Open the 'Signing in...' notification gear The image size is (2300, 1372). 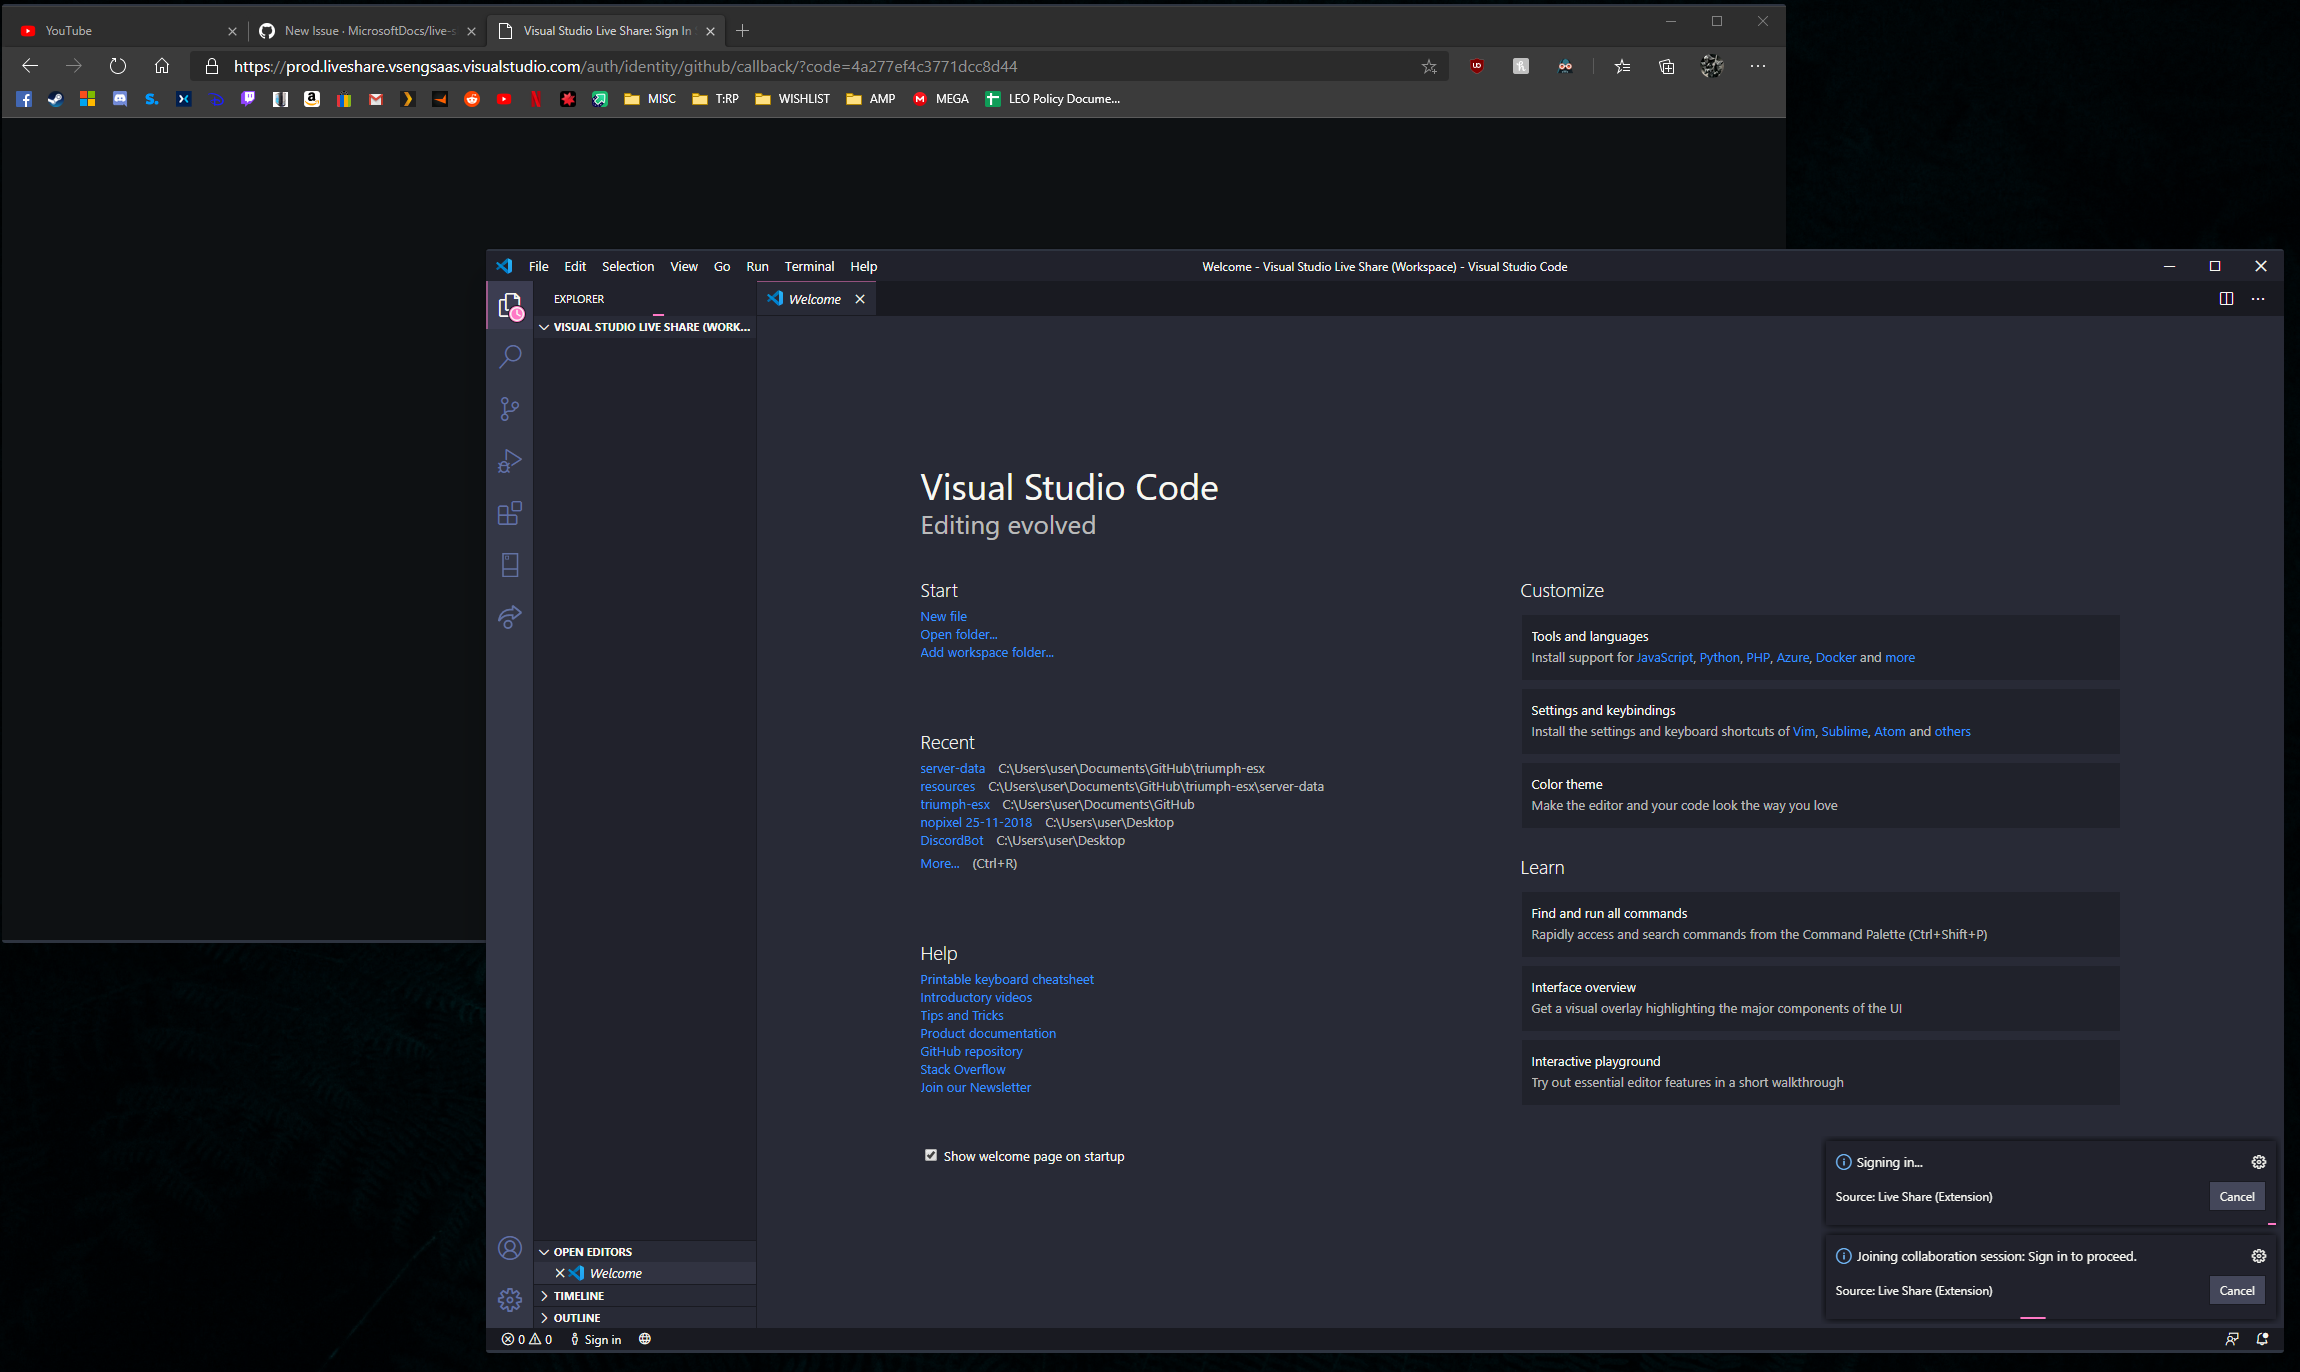2258,1162
